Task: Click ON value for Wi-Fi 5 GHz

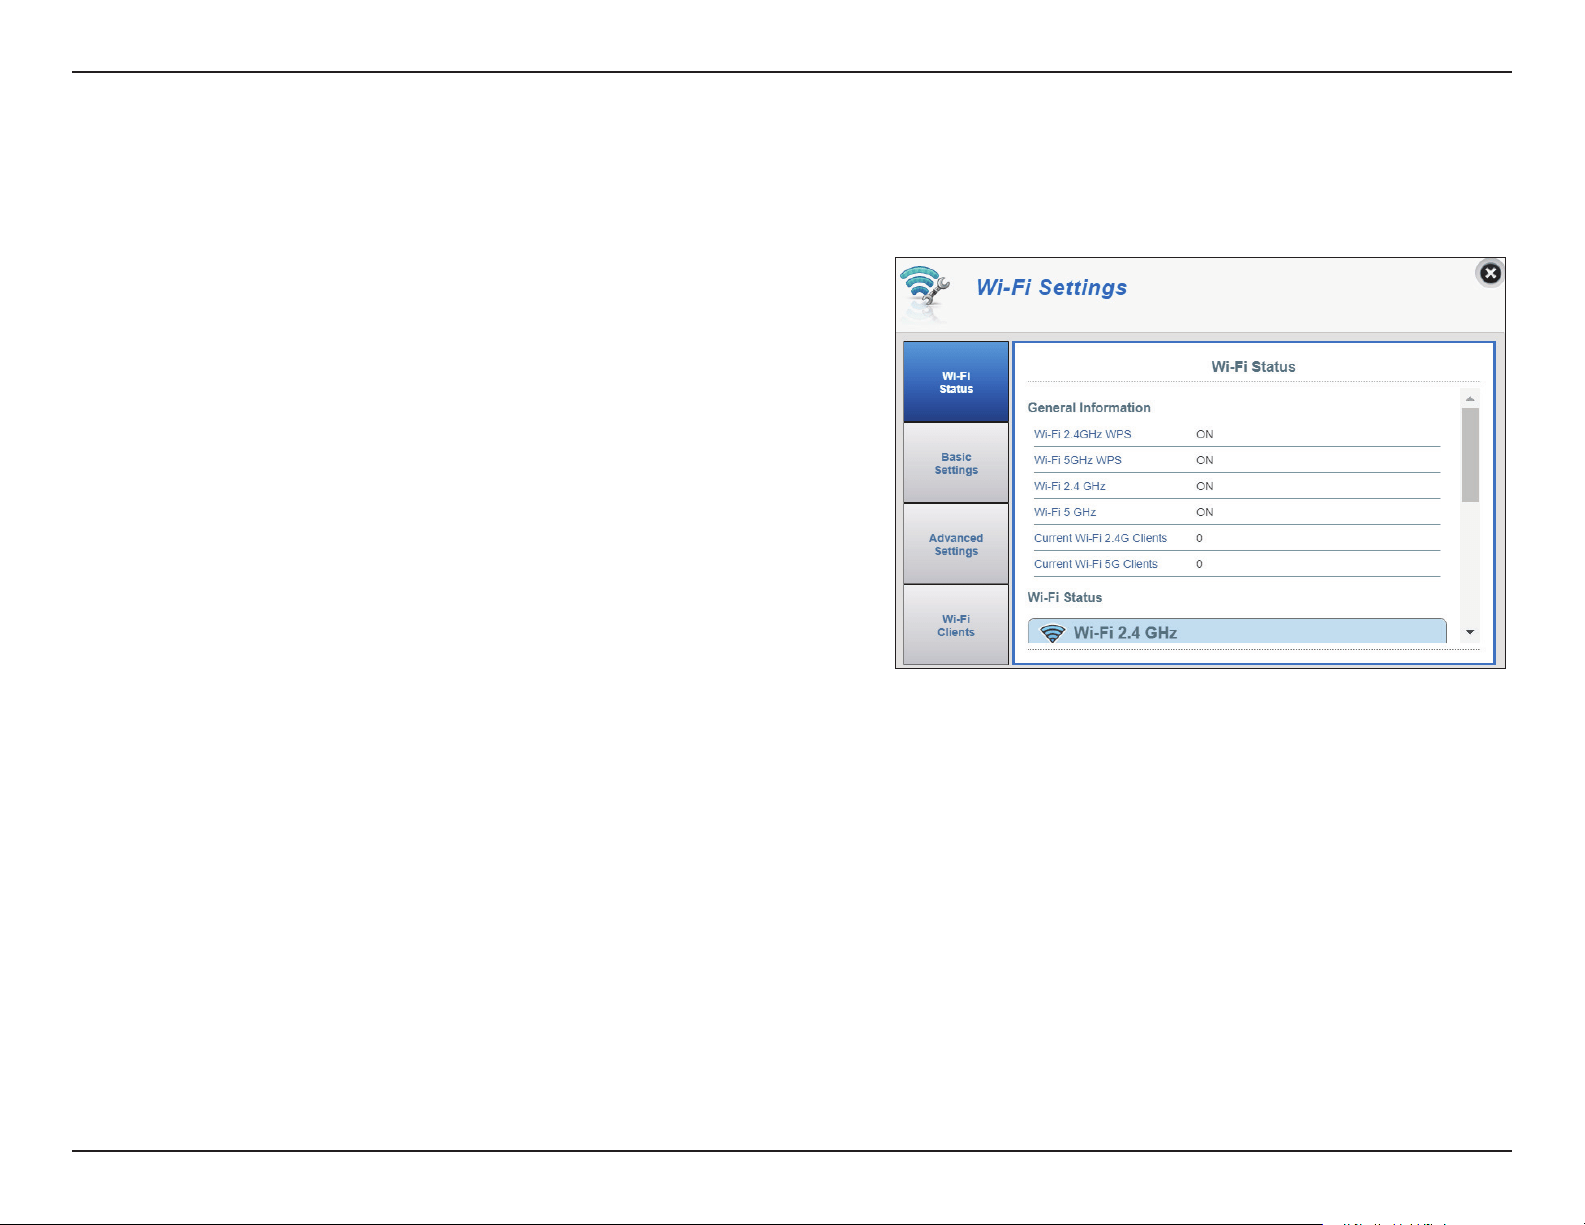Action: coord(1205,512)
